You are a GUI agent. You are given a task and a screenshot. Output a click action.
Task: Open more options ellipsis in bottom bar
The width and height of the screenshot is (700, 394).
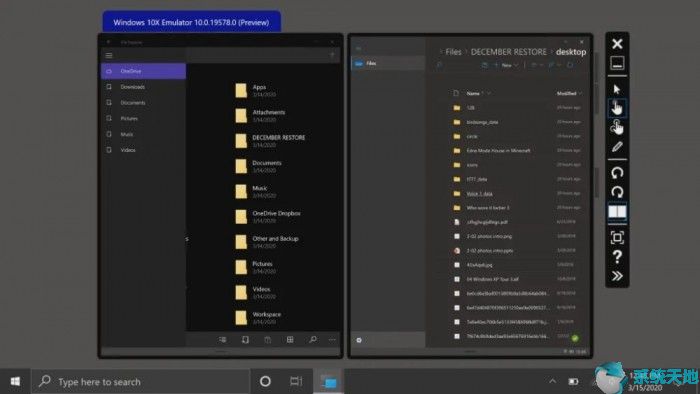[332, 340]
